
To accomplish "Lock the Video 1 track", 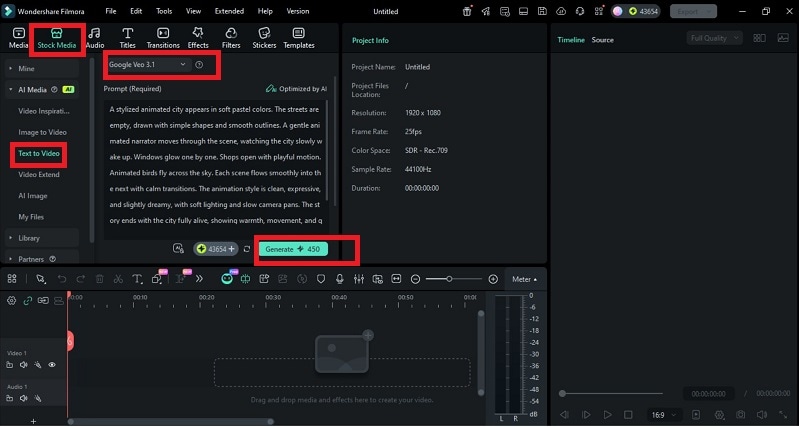I will [10, 365].
